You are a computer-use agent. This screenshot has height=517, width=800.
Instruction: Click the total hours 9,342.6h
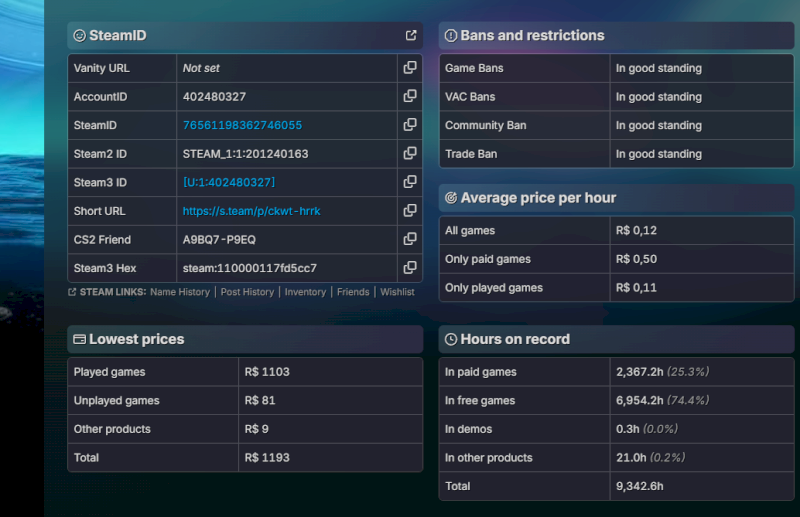640,486
